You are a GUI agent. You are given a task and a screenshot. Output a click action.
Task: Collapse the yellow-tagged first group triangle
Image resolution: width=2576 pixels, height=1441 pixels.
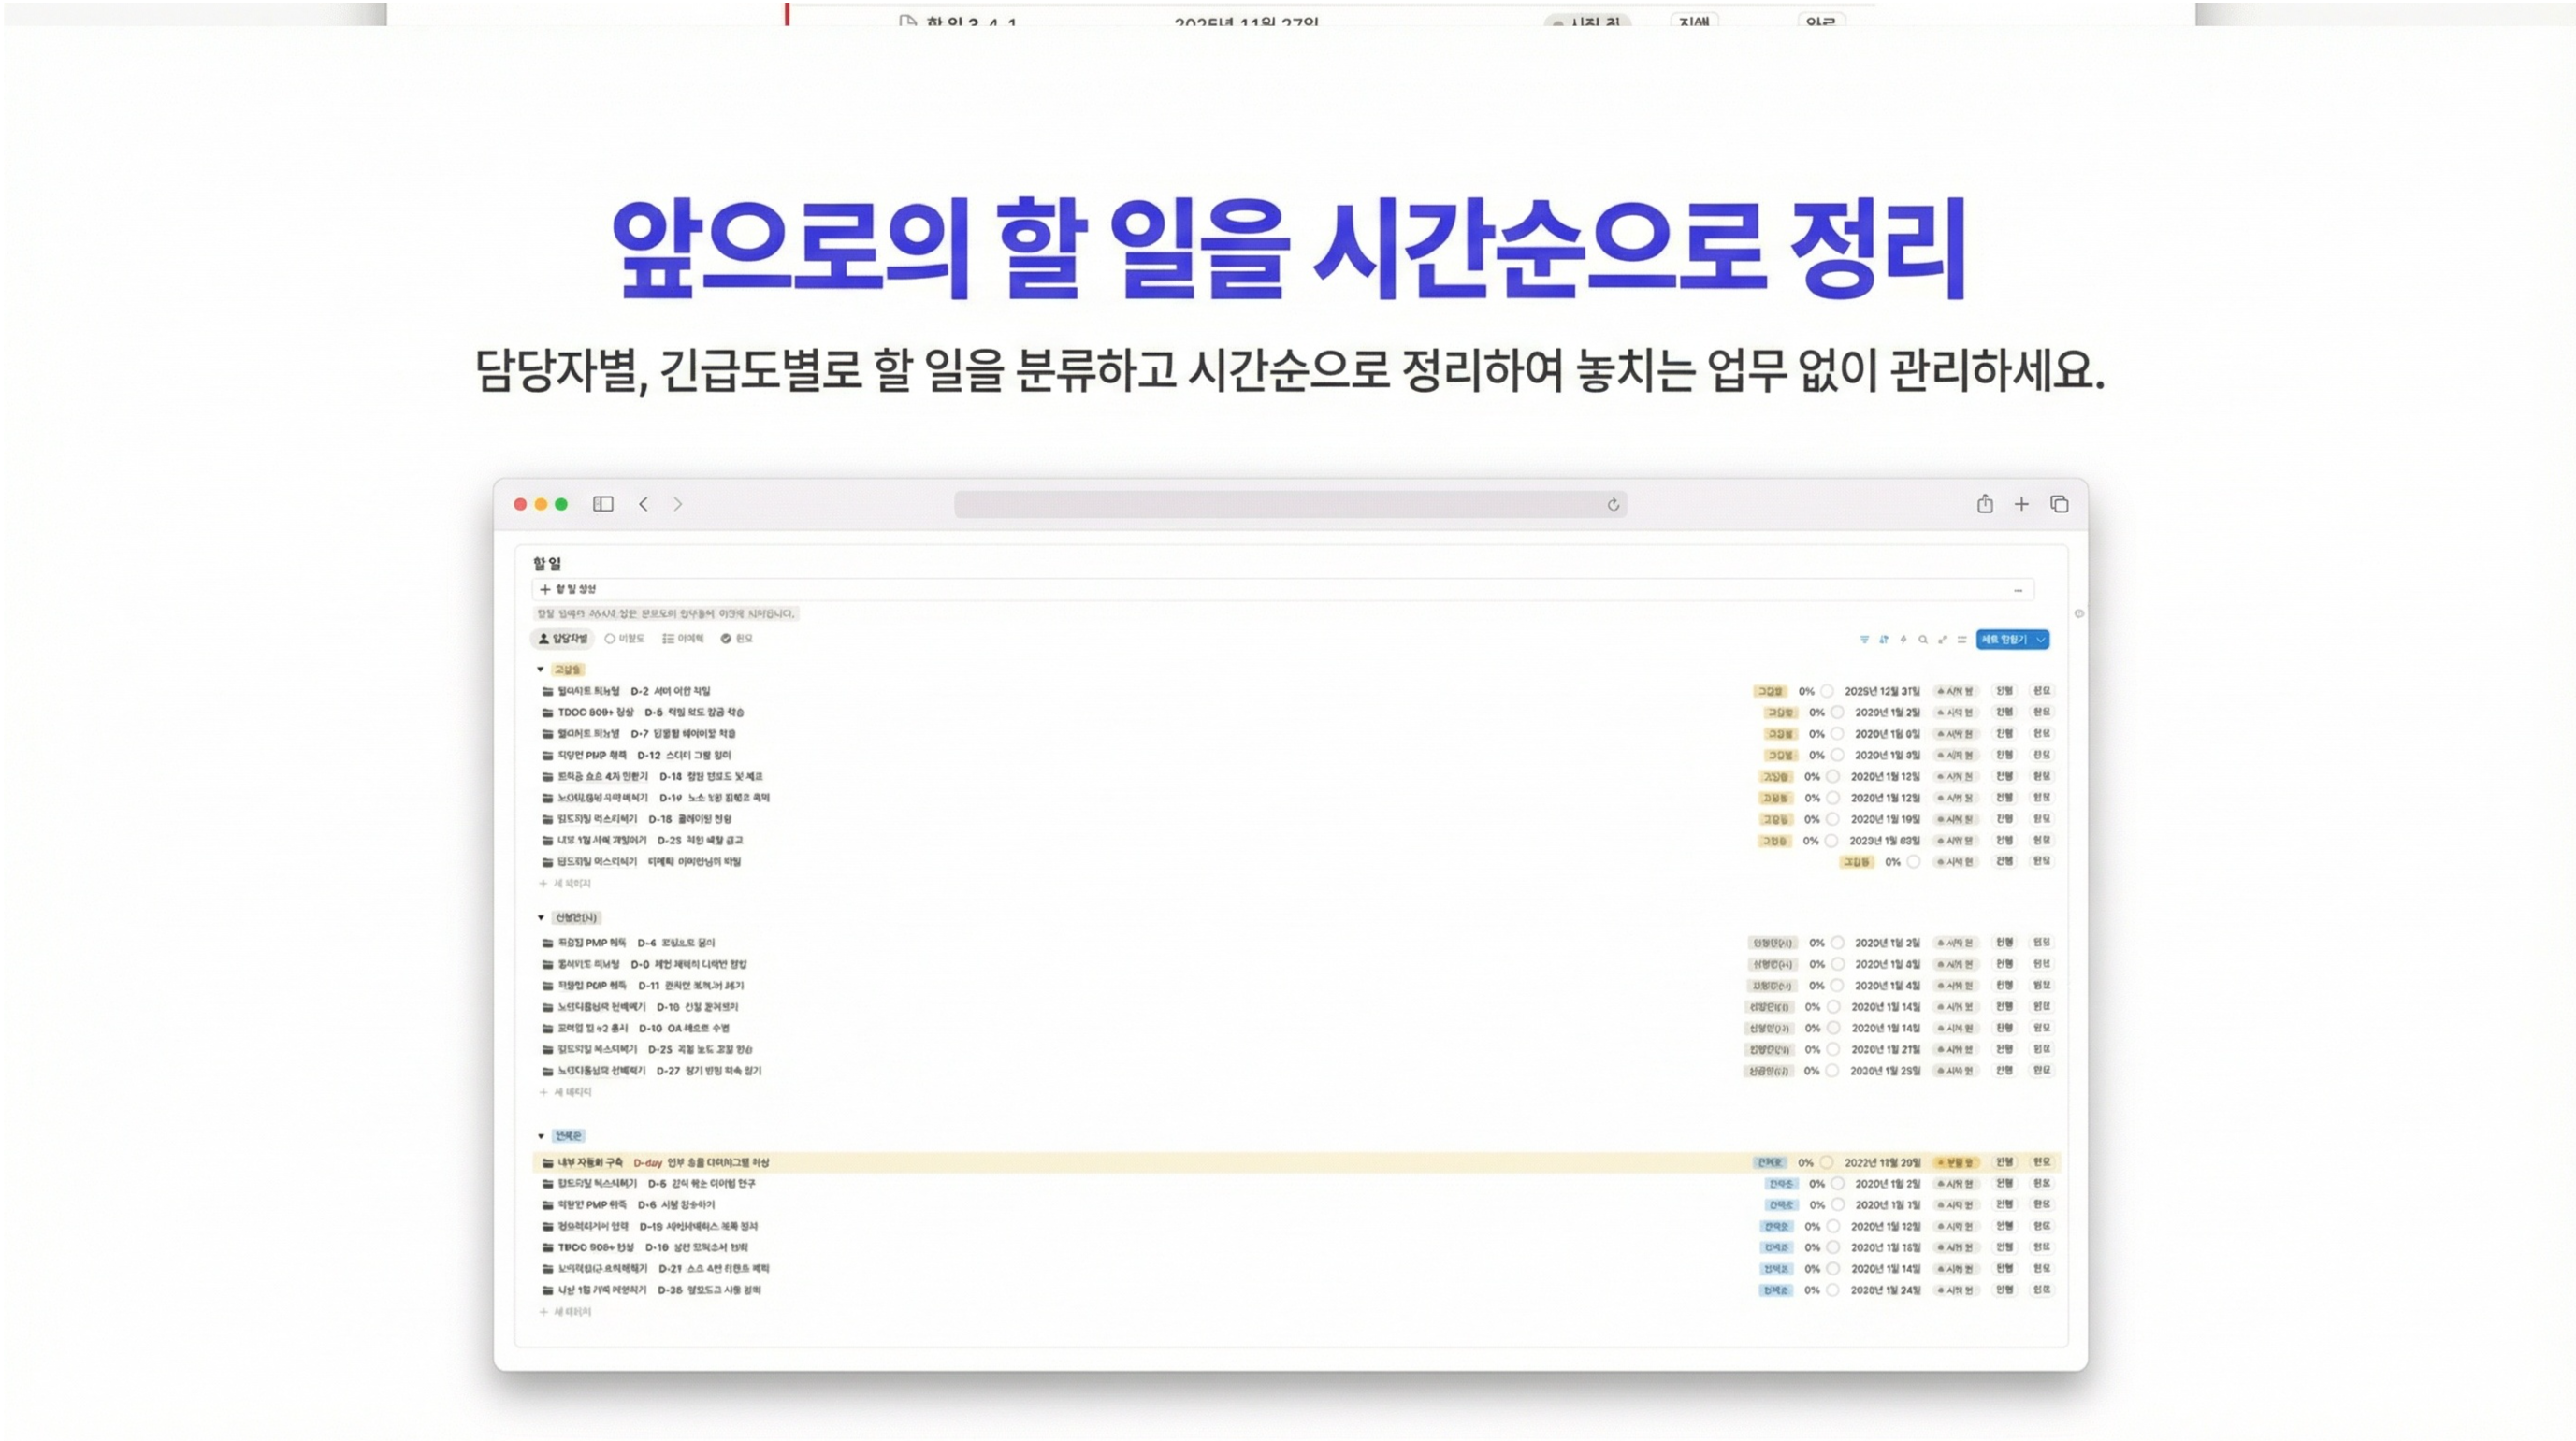point(541,669)
